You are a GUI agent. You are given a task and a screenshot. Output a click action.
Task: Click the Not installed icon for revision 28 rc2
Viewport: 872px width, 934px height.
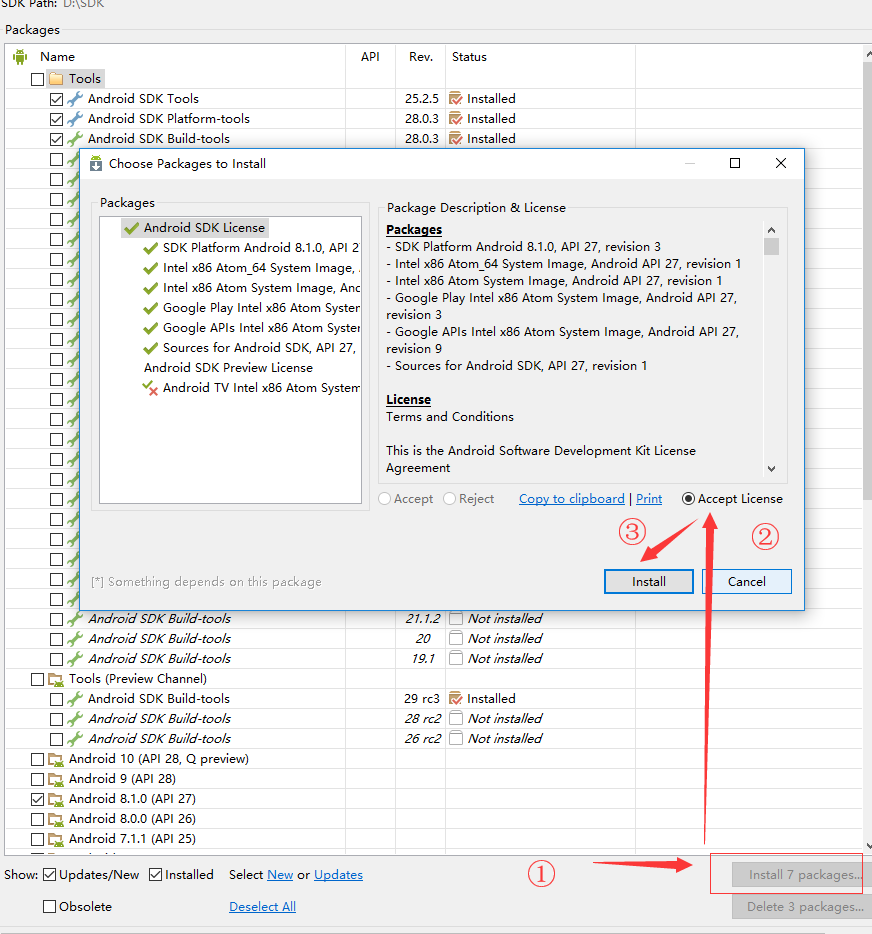point(456,718)
